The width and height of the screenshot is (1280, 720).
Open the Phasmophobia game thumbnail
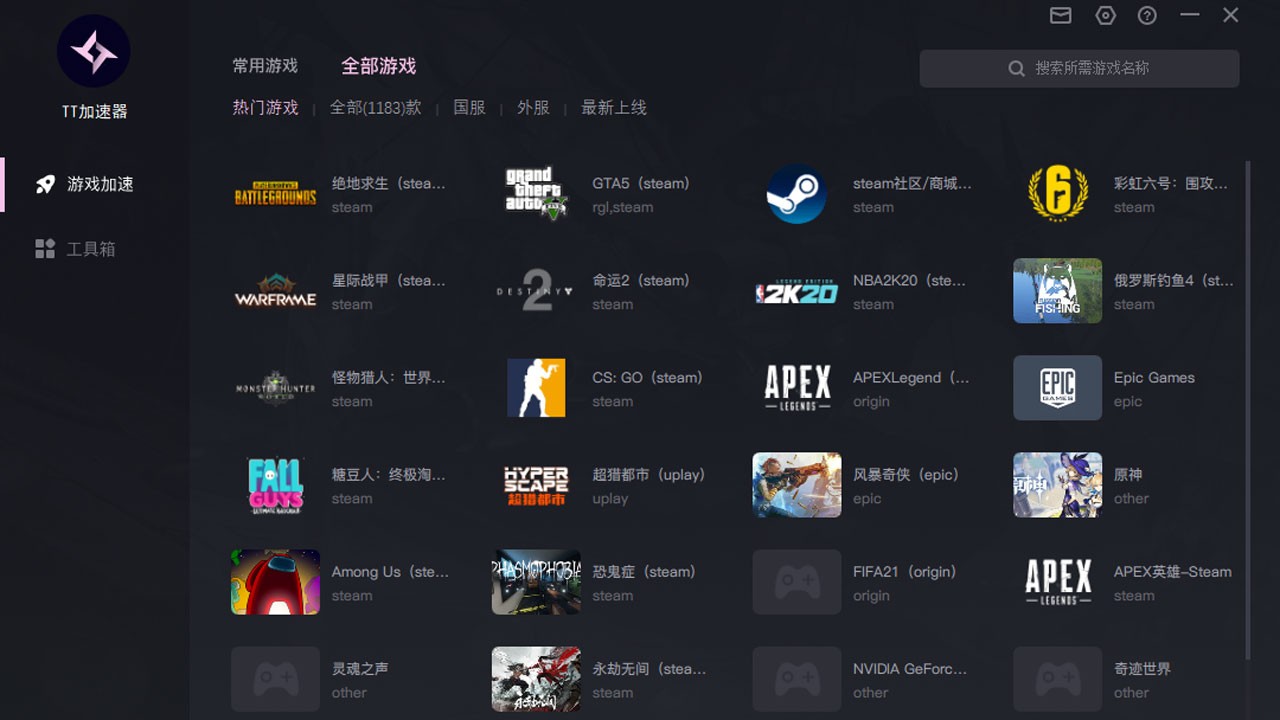(x=536, y=582)
